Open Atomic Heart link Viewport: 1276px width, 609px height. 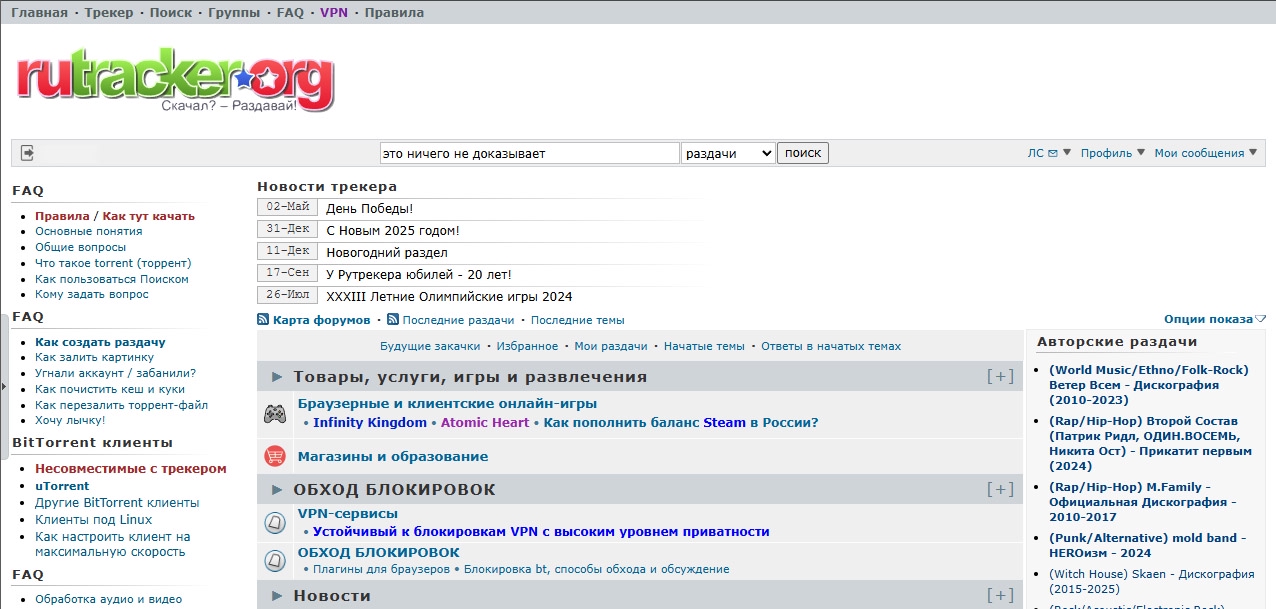click(485, 423)
